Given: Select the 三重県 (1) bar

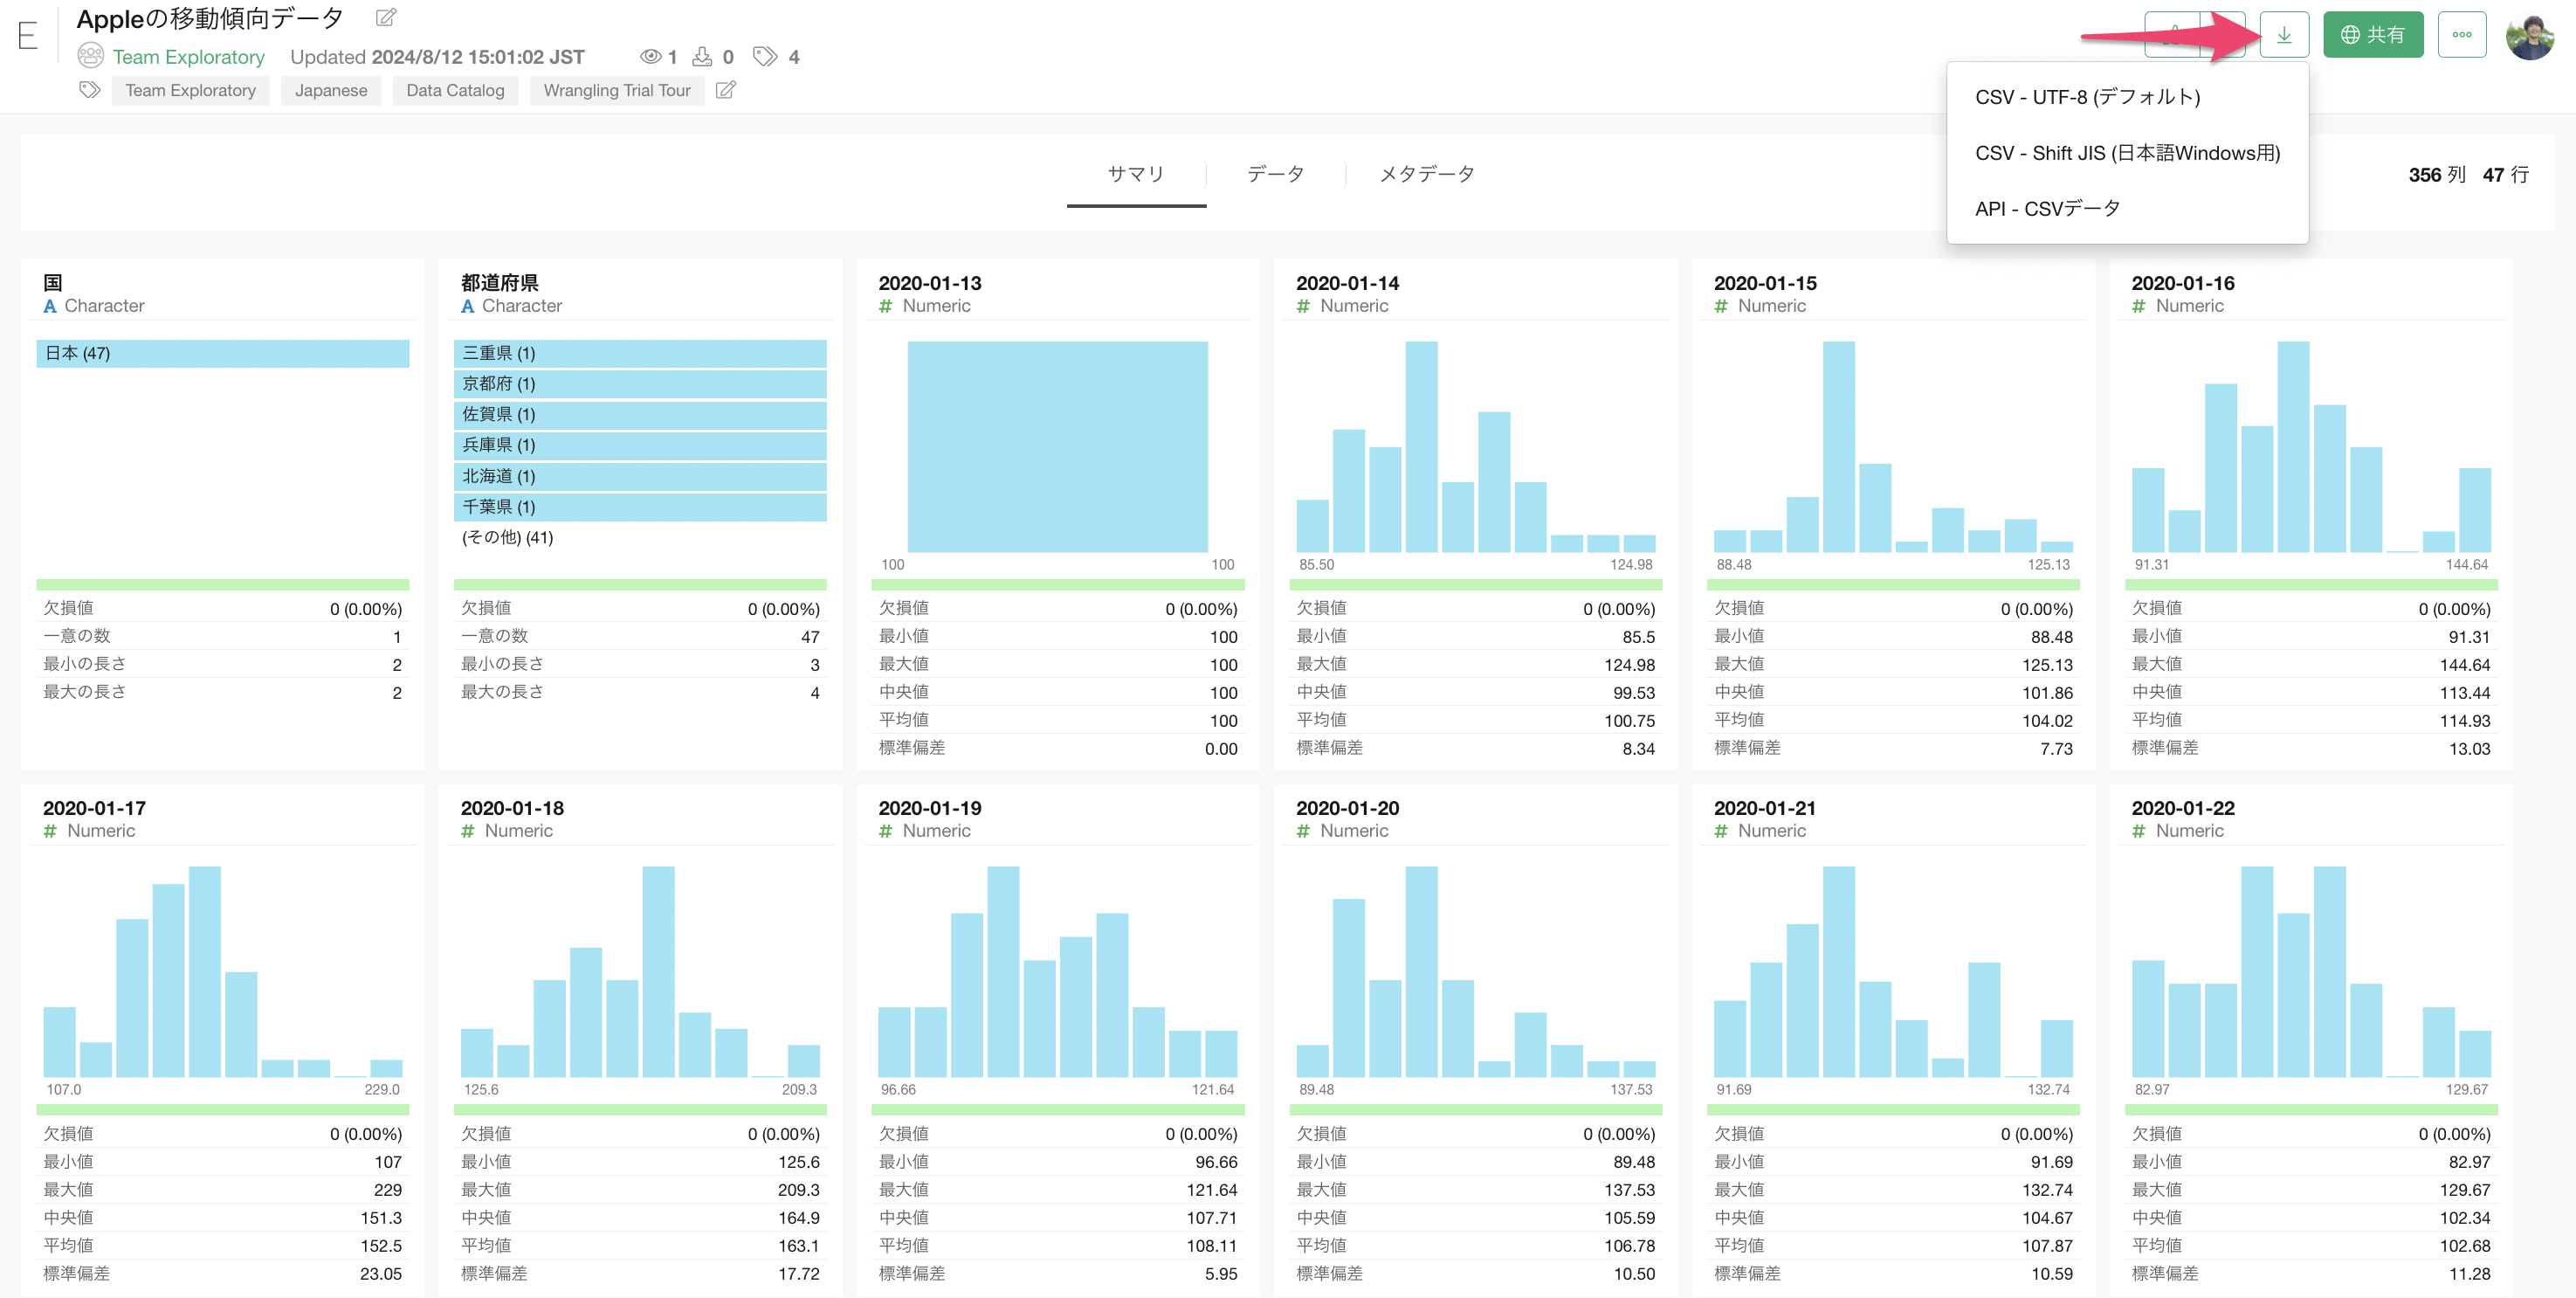Looking at the screenshot, I should point(640,353).
